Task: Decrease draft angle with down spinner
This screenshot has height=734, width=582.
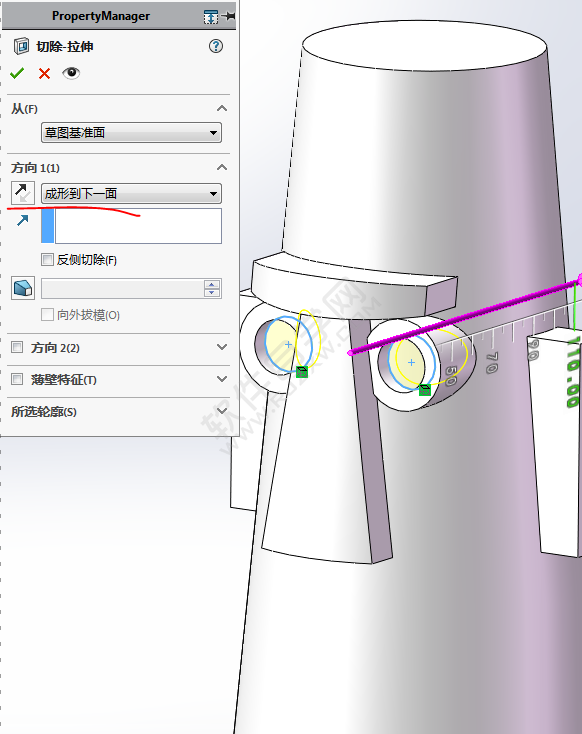Action: point(212,293)
